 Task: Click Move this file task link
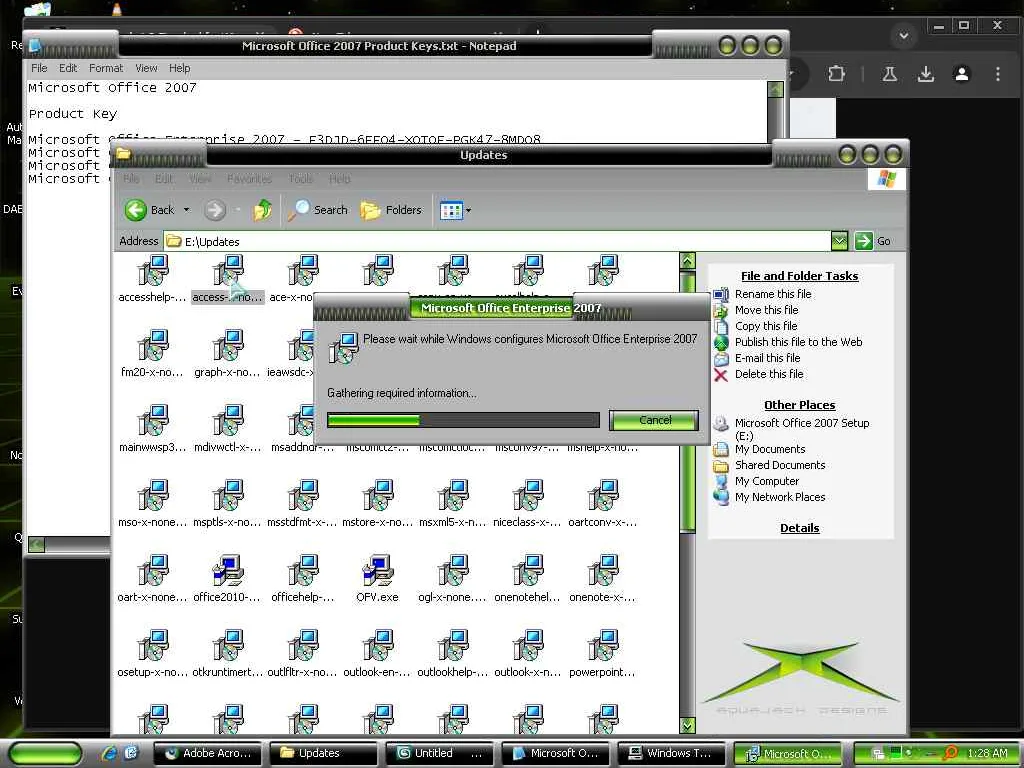click(x=766, y=310)
